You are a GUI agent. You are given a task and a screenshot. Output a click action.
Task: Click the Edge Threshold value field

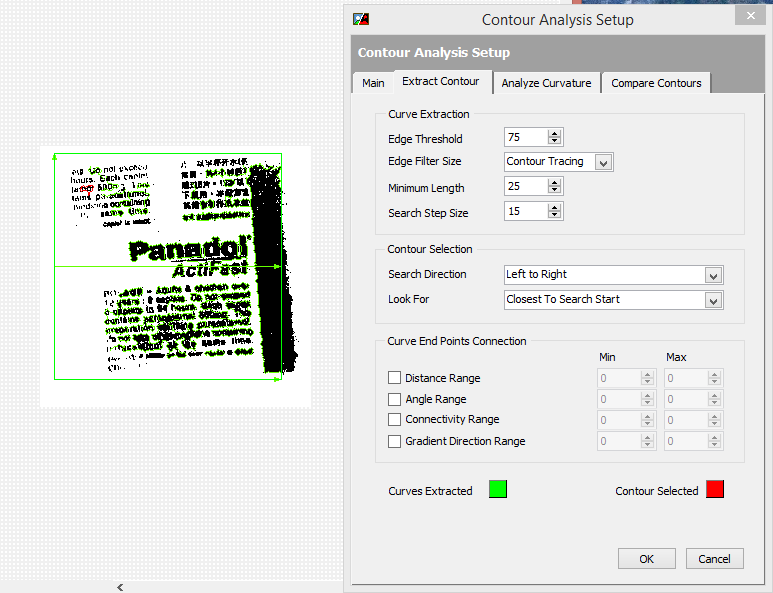526,137
